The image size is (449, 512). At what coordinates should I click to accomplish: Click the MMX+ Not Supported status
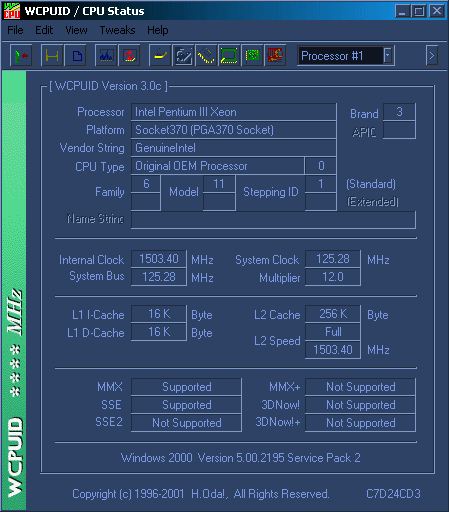(x=360, y=387)
